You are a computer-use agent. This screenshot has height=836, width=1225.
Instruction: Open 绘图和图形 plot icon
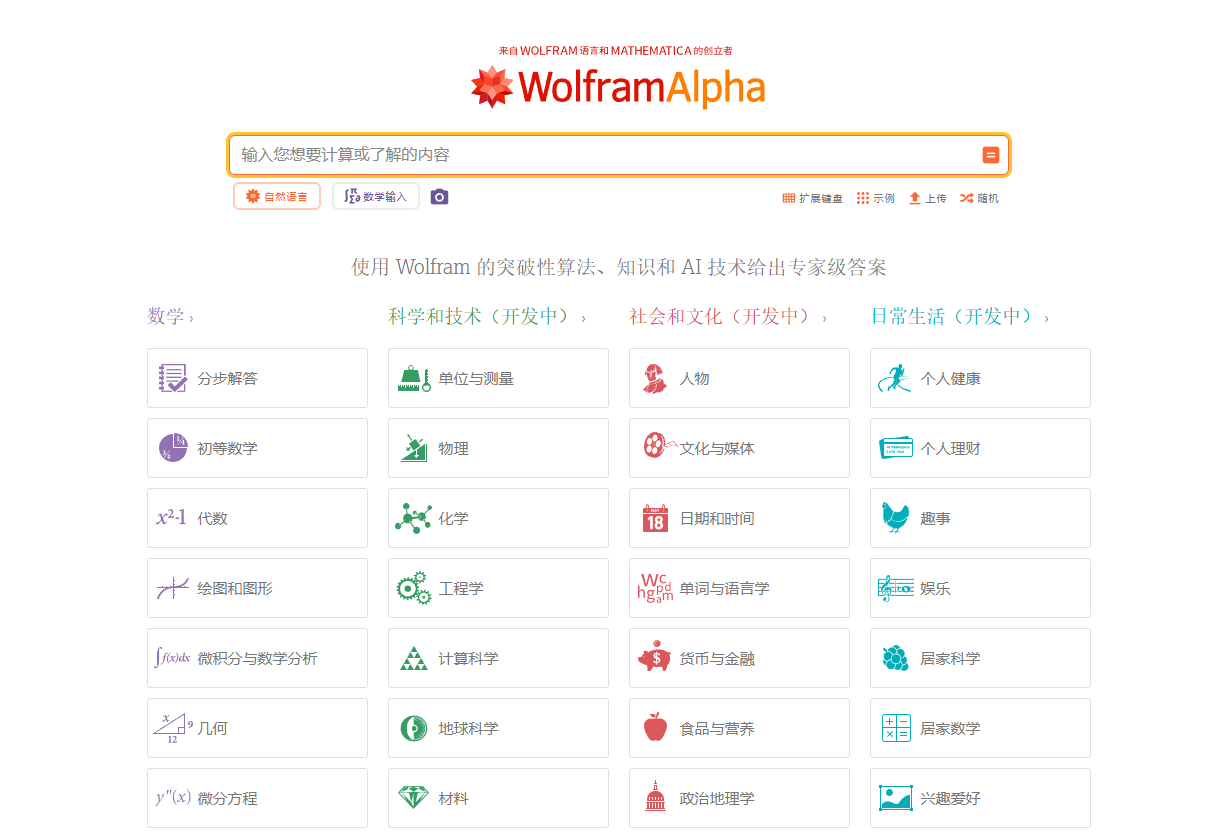[x=172, y=588]
